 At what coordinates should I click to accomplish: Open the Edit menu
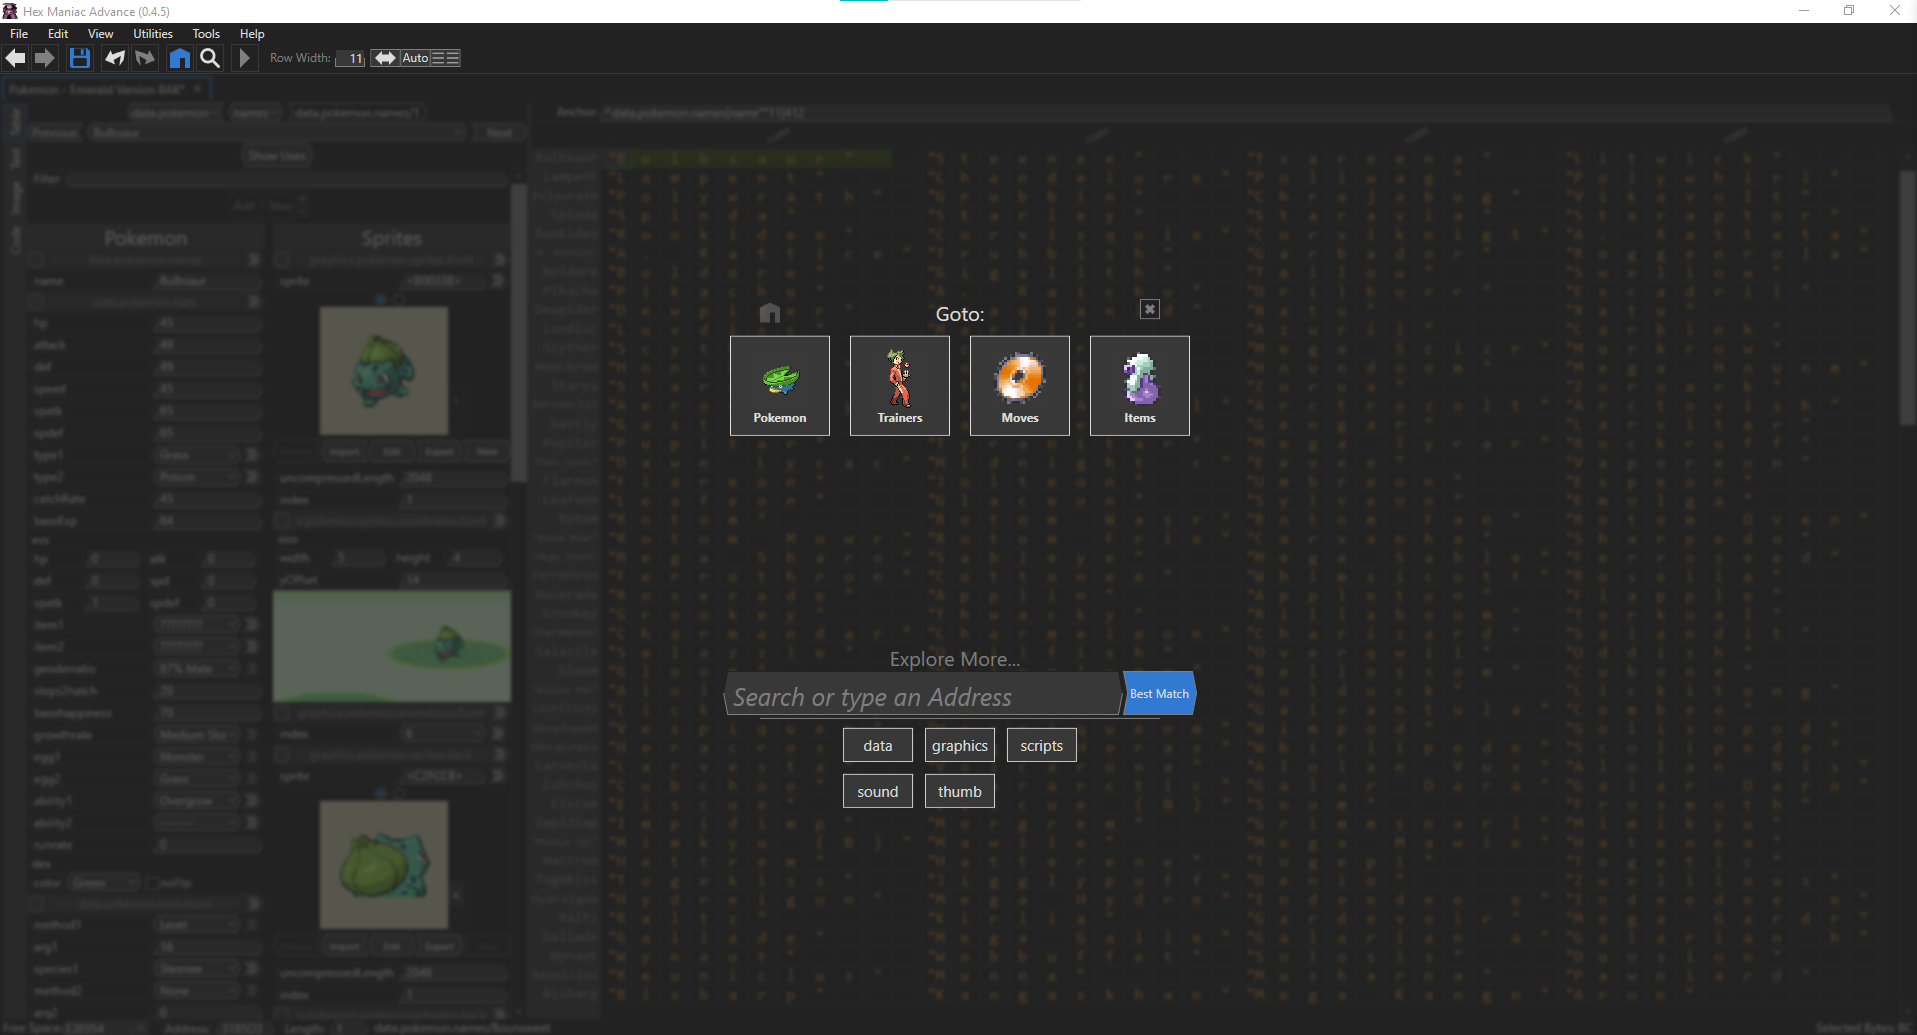pos(58,34)
